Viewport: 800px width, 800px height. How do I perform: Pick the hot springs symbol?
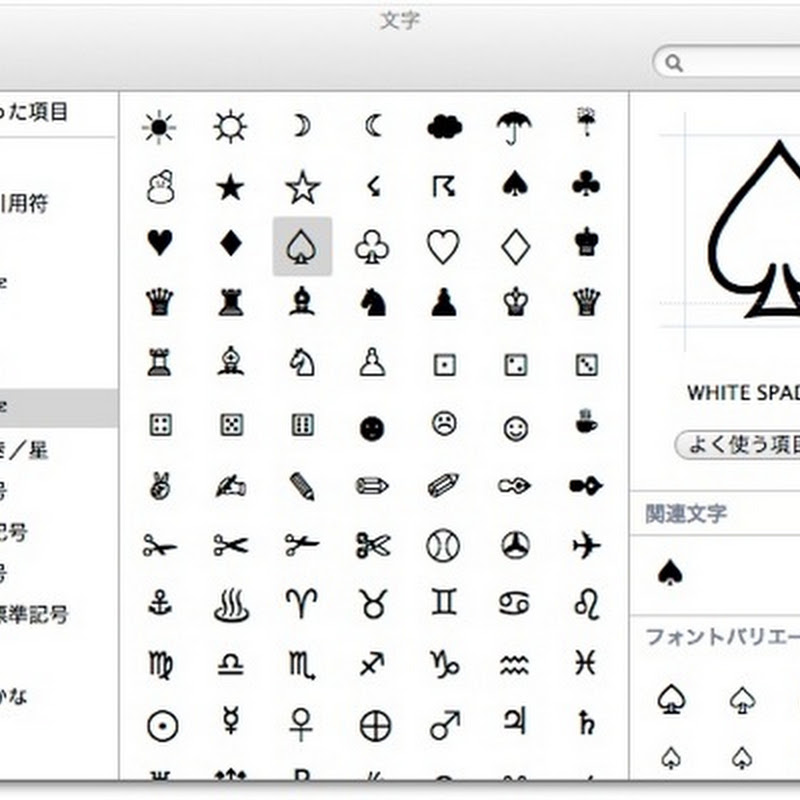[231, 605]
